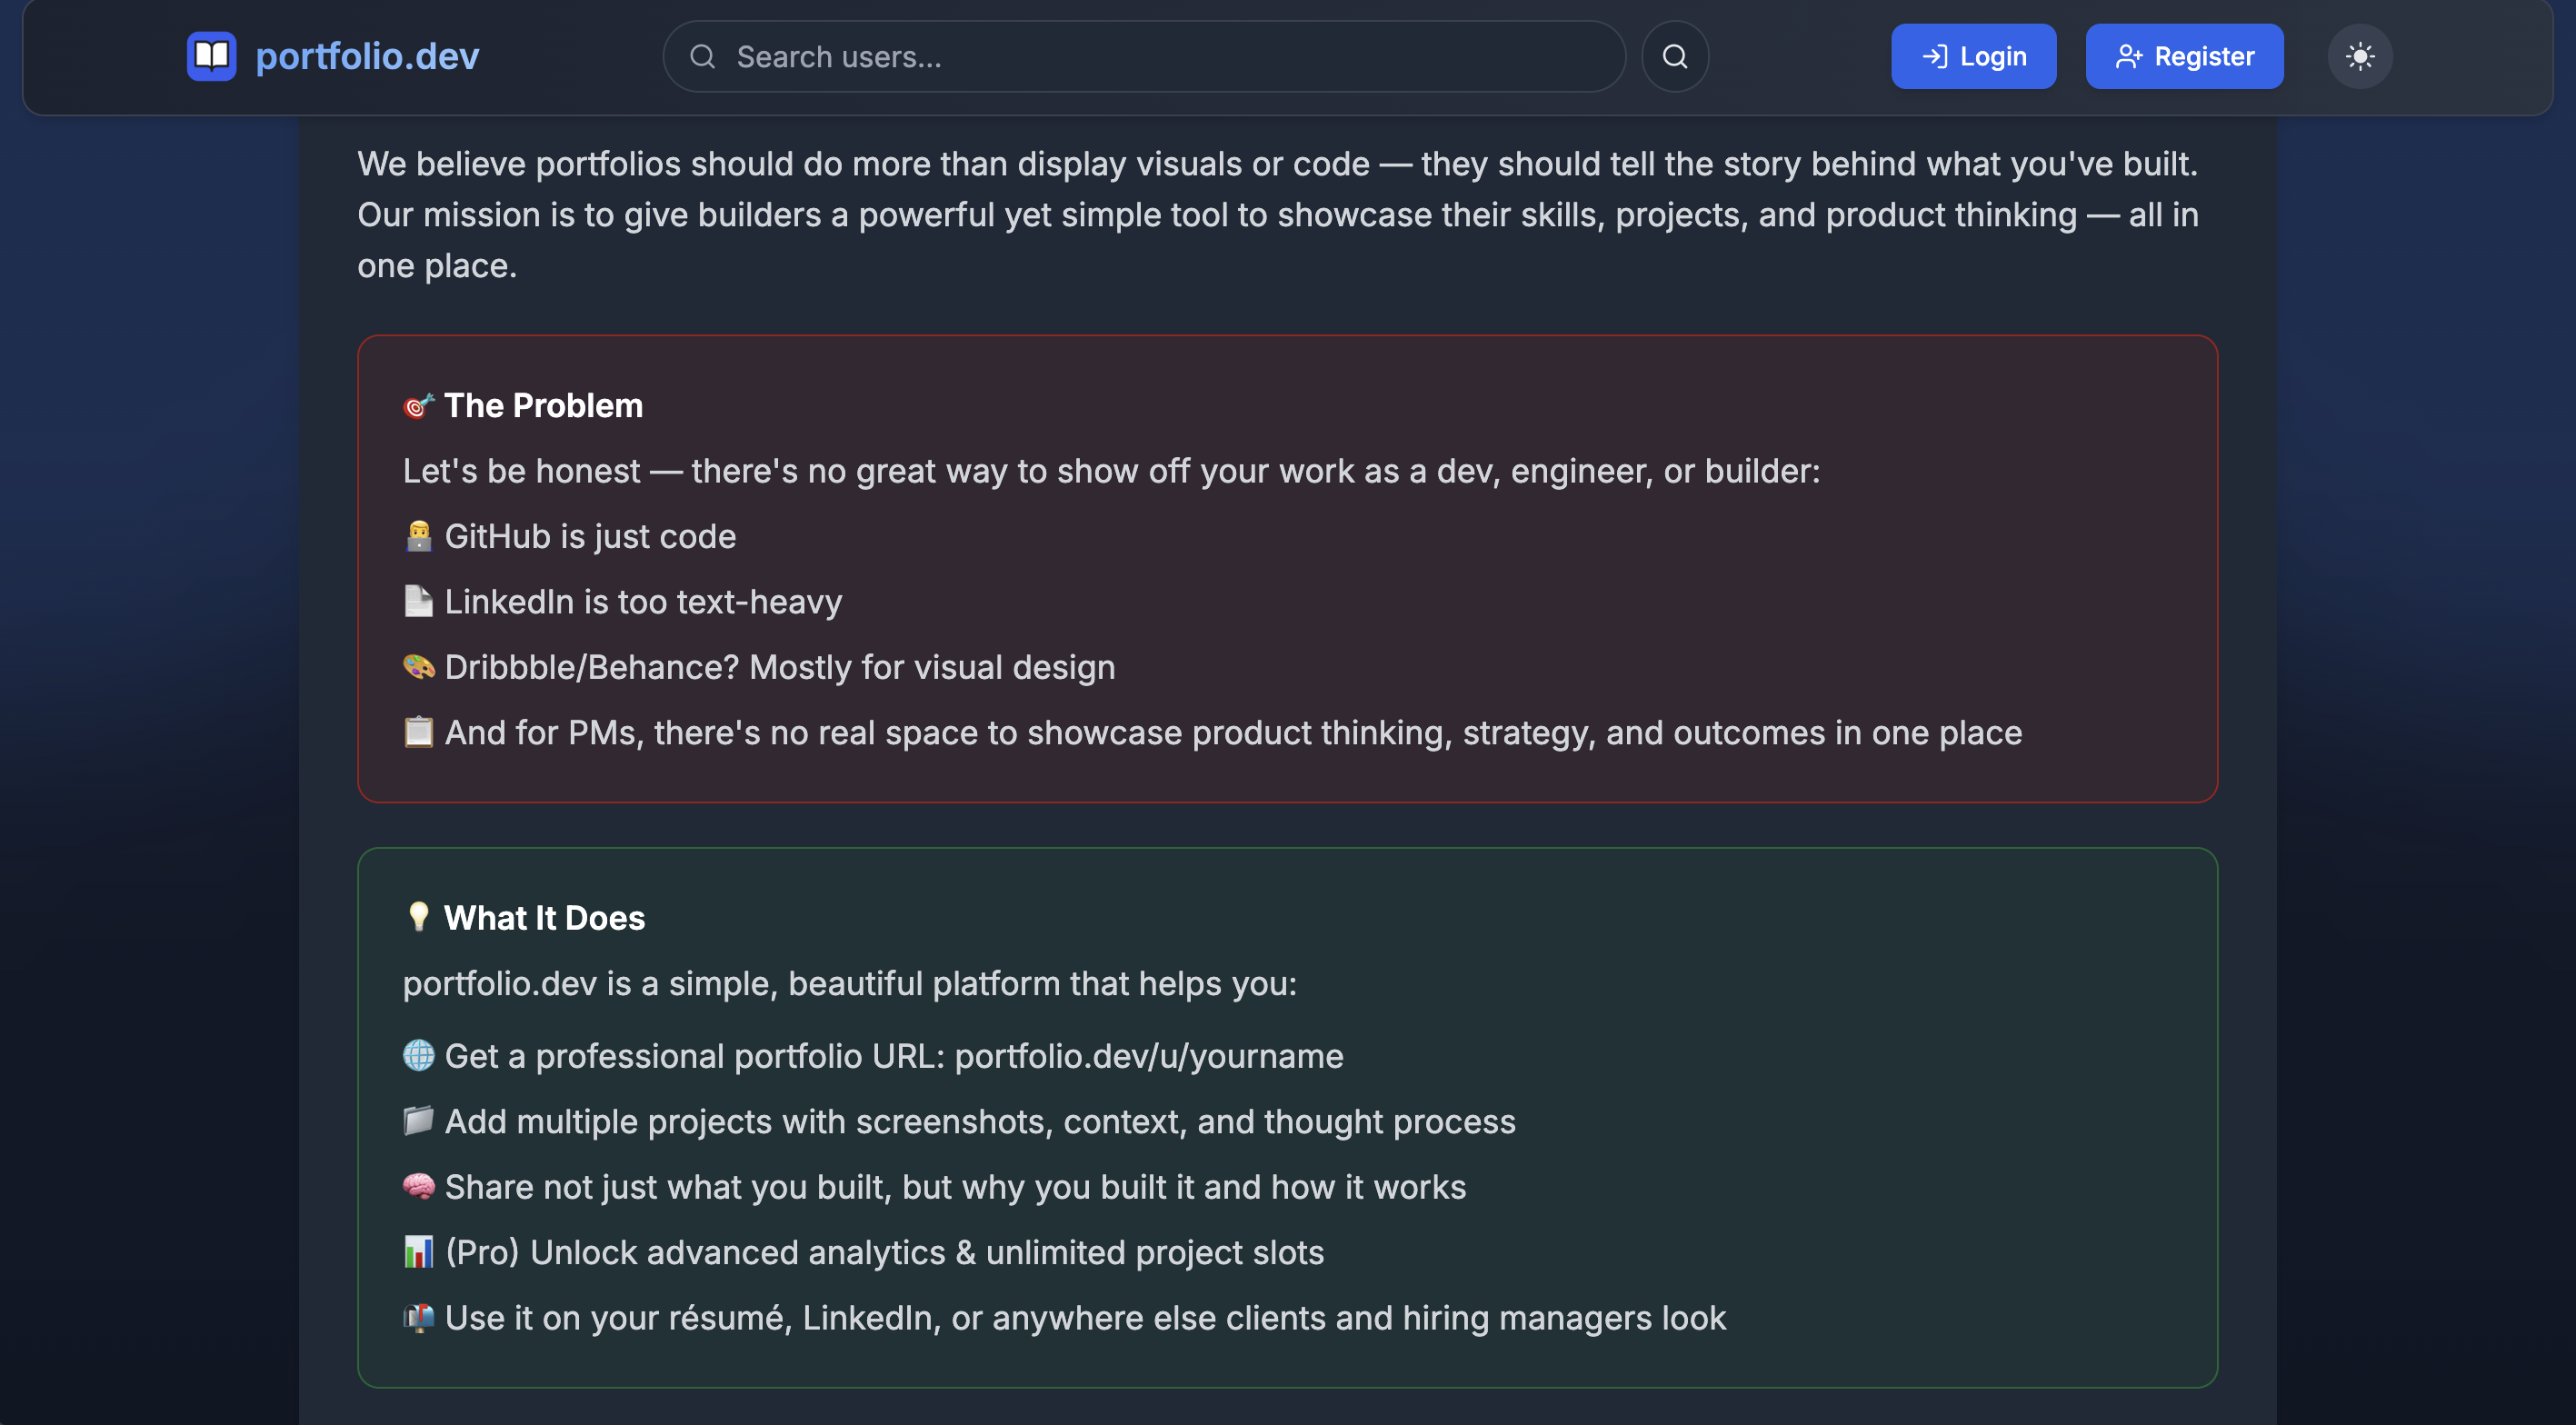Viewport: 2576px width, 1425px height.
Task: Click the globe emoji before portfolio URL line
Action: point(418,1056)
